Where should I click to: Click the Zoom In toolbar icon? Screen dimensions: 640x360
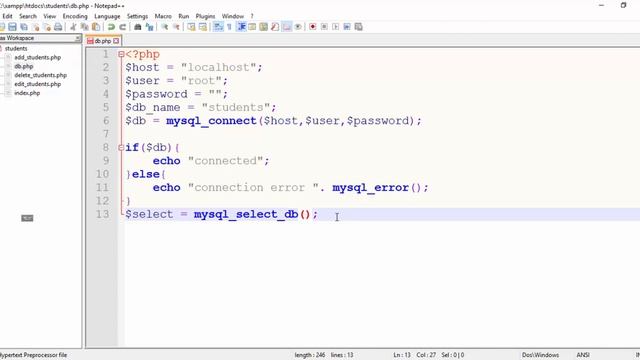click(x=164, y=27)
